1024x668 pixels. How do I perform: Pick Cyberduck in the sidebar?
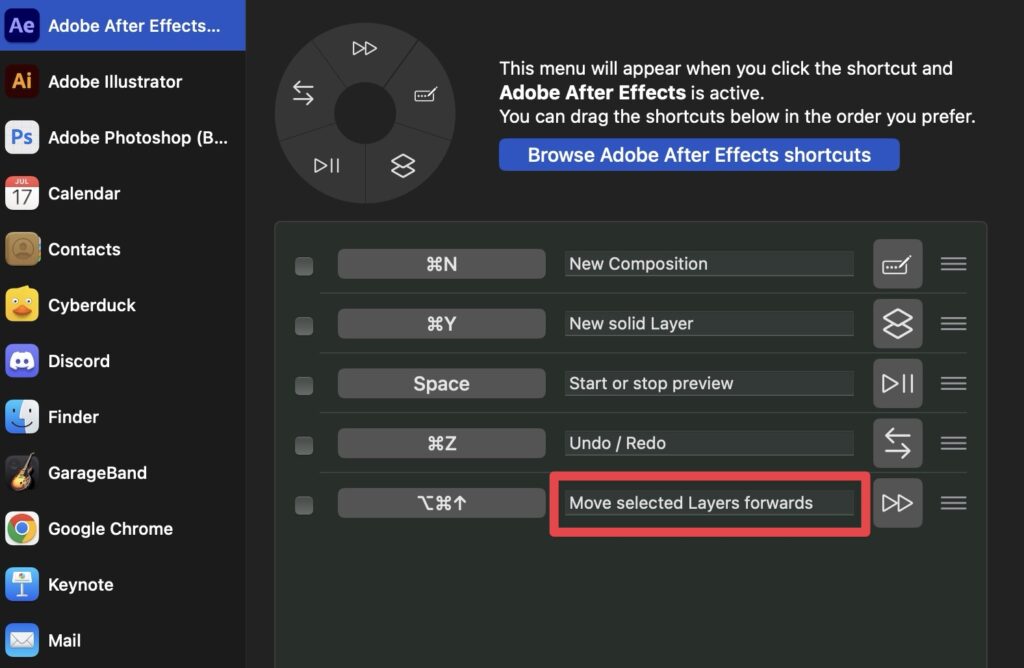click(123, 305)
